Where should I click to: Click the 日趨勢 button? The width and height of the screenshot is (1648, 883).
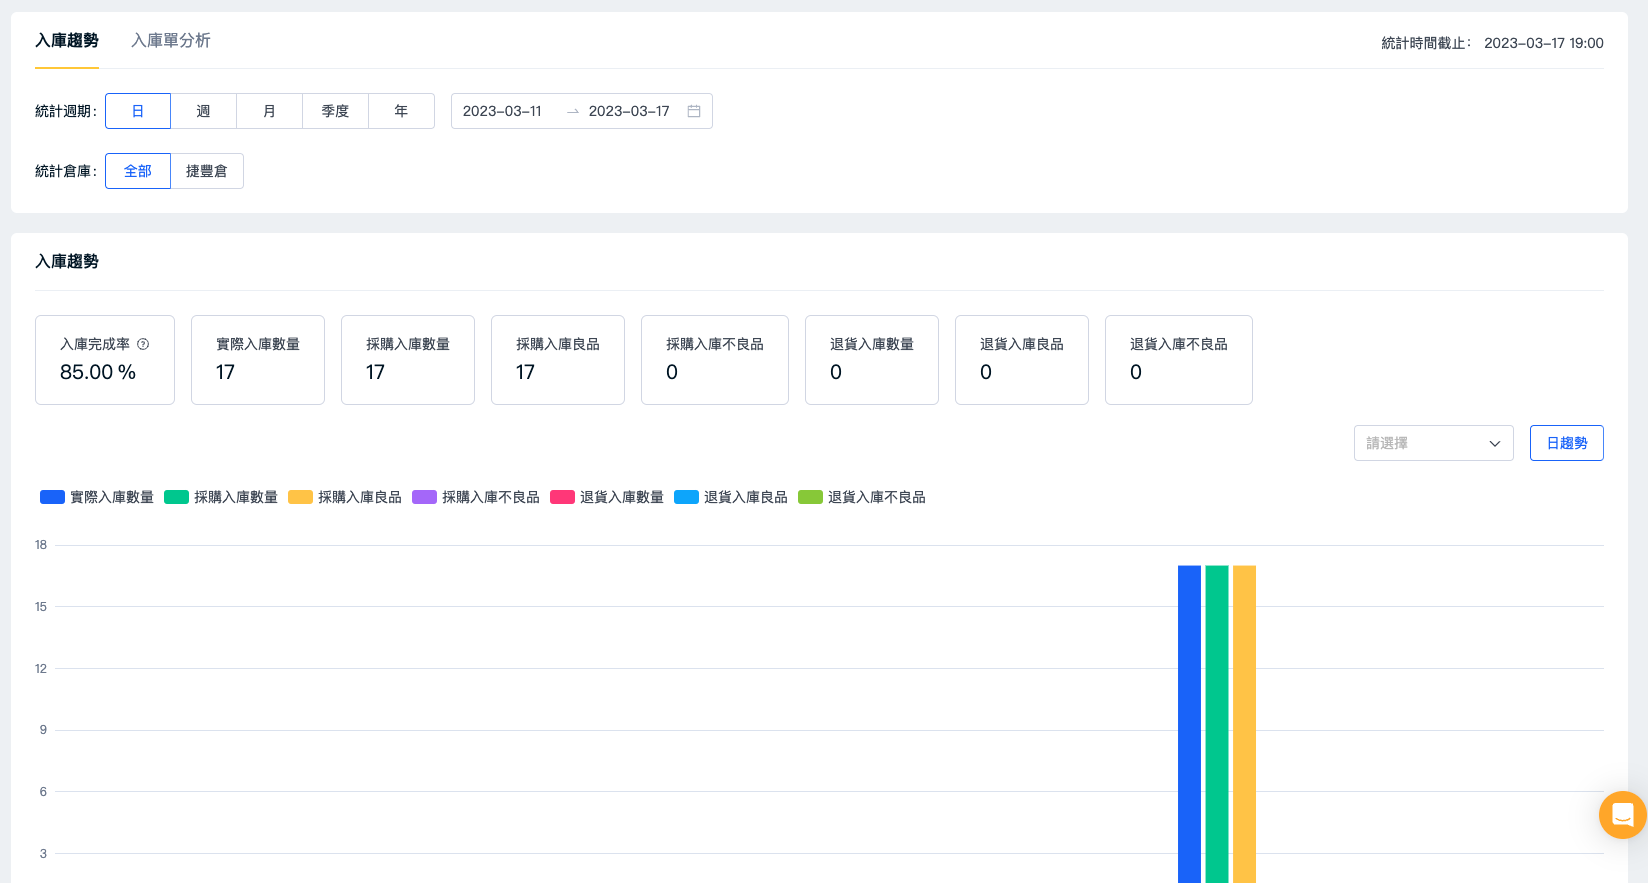pyautogui.click(x=1567, y=443)
